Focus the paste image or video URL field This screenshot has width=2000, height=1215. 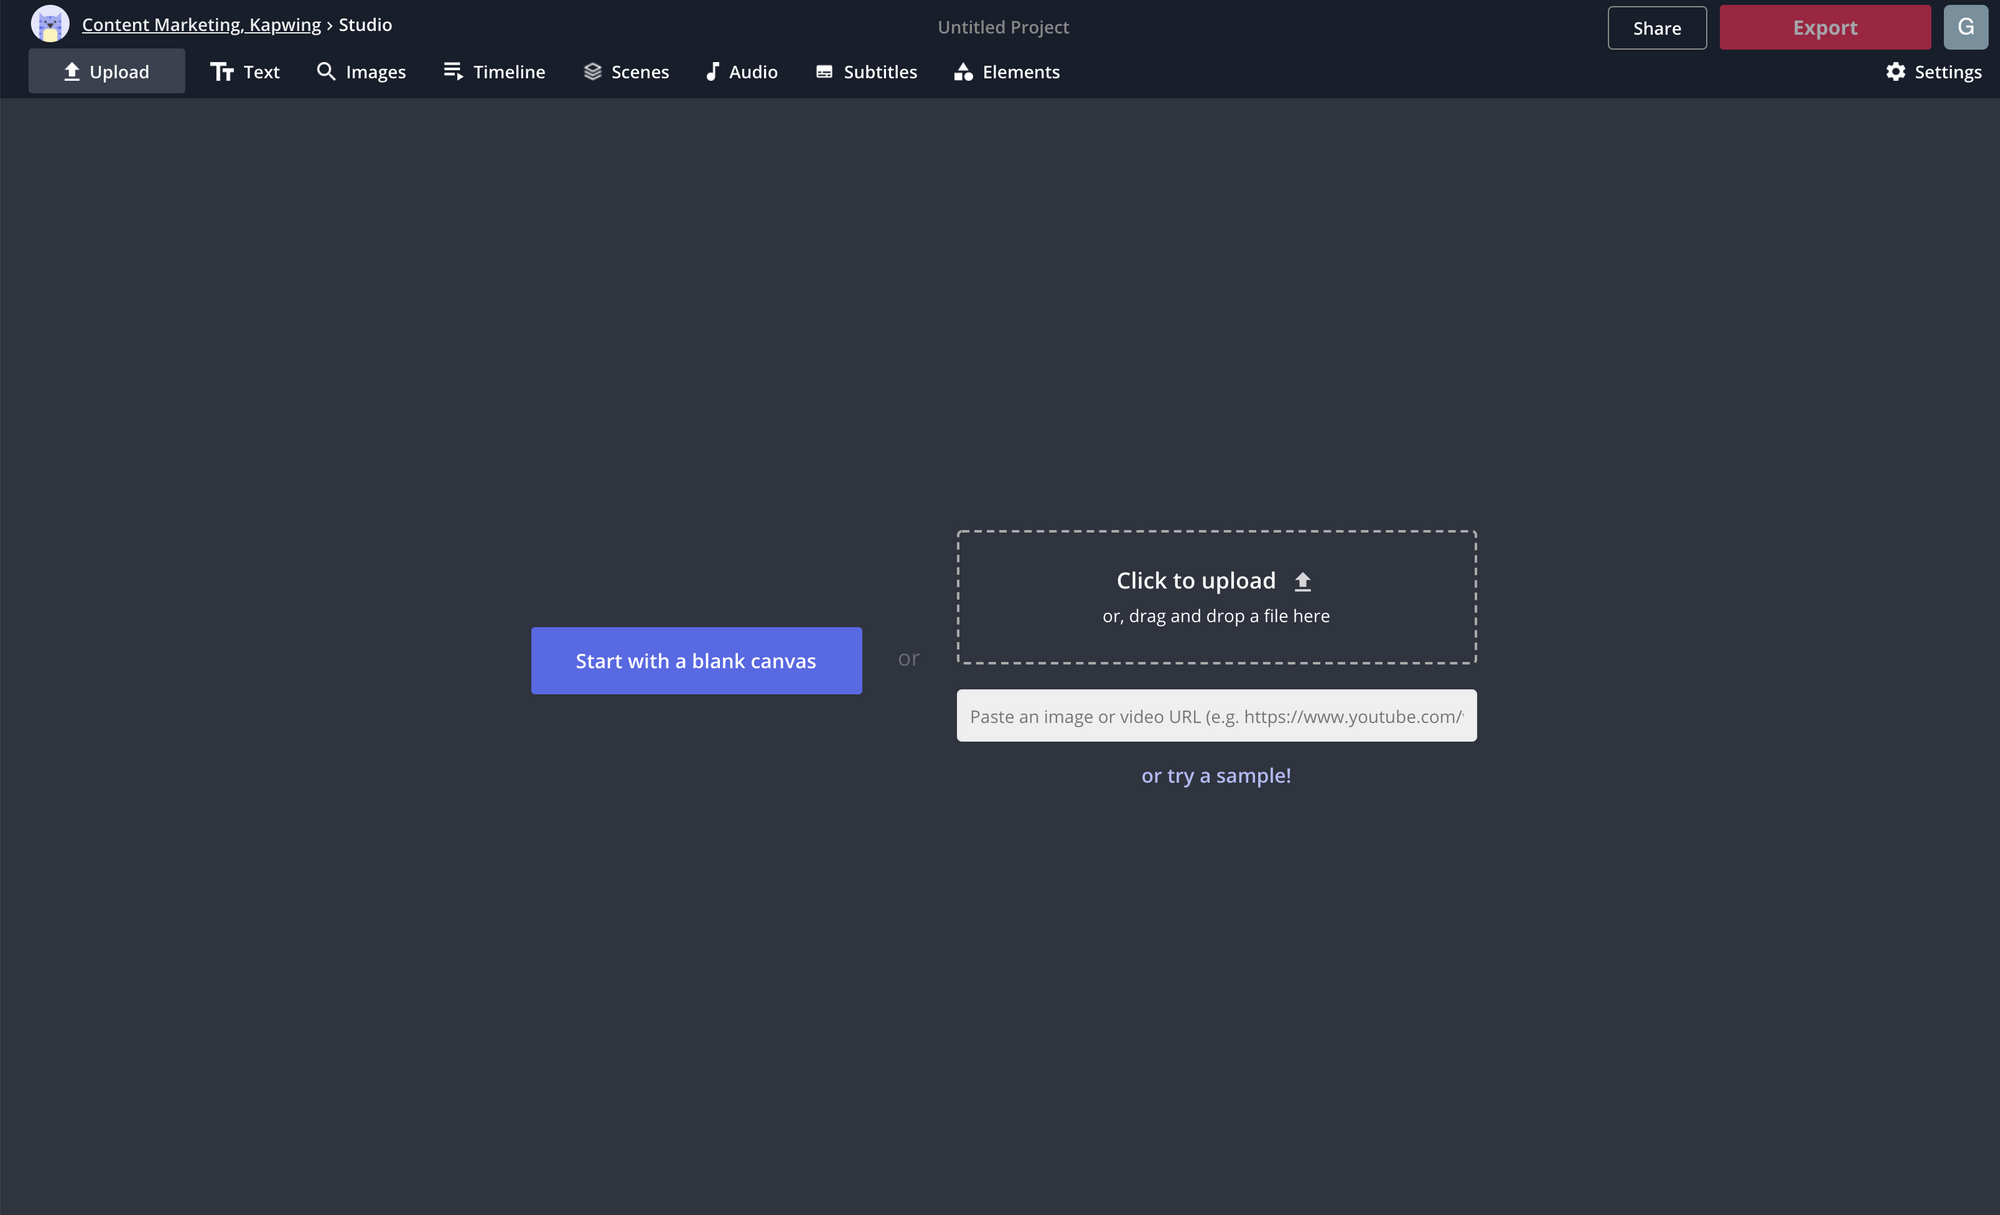1216,716
